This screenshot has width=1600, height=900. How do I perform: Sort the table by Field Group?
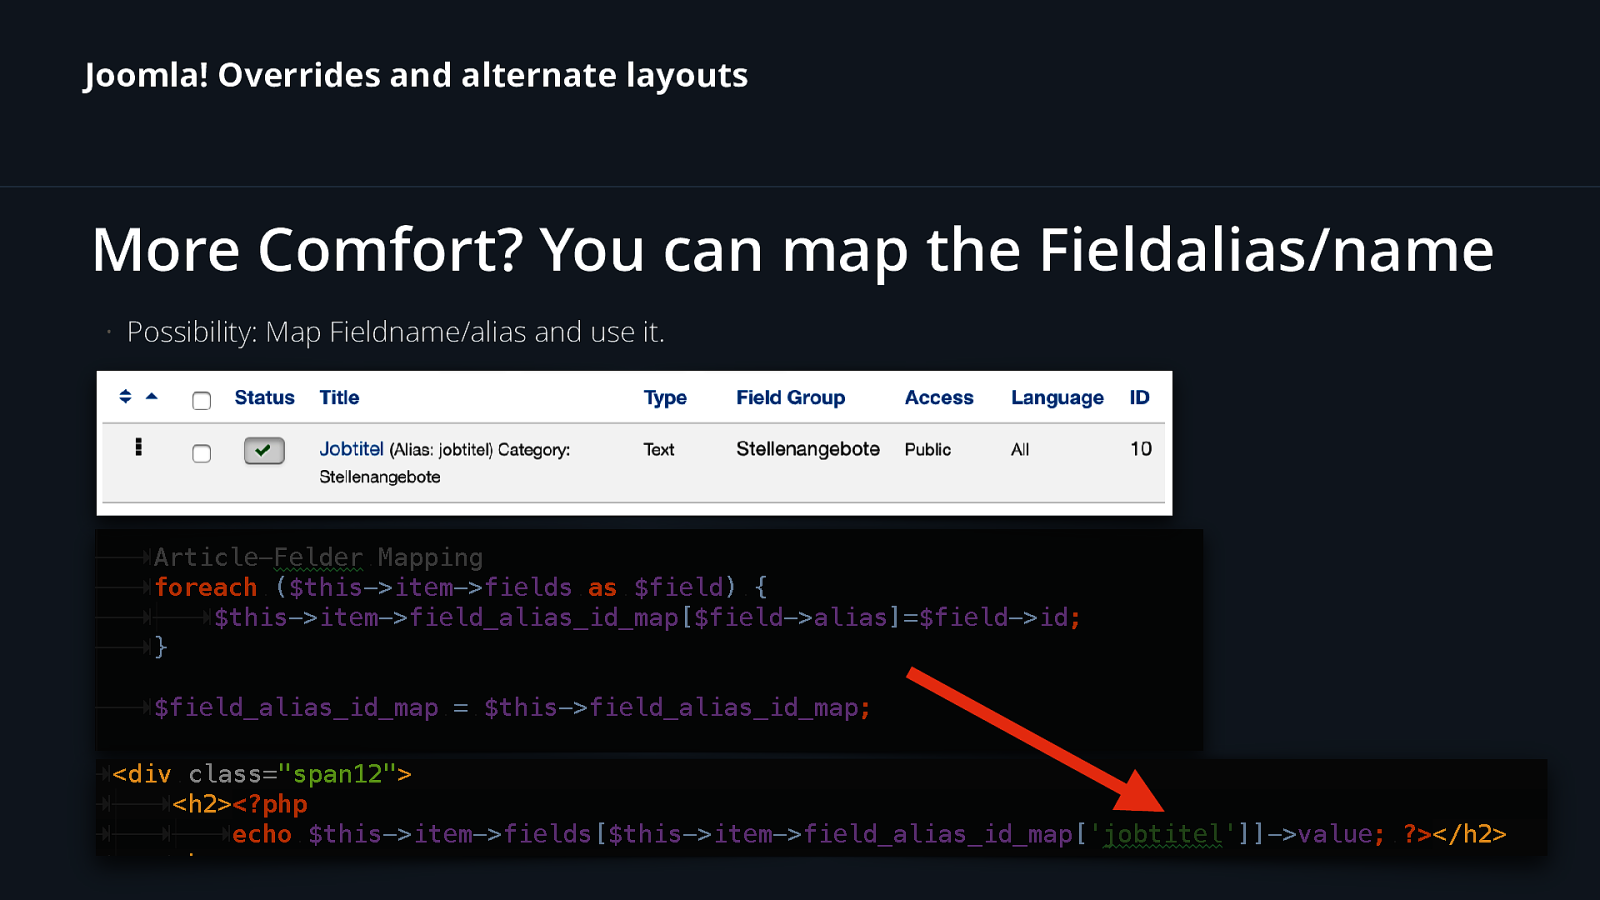coord(790,397)
